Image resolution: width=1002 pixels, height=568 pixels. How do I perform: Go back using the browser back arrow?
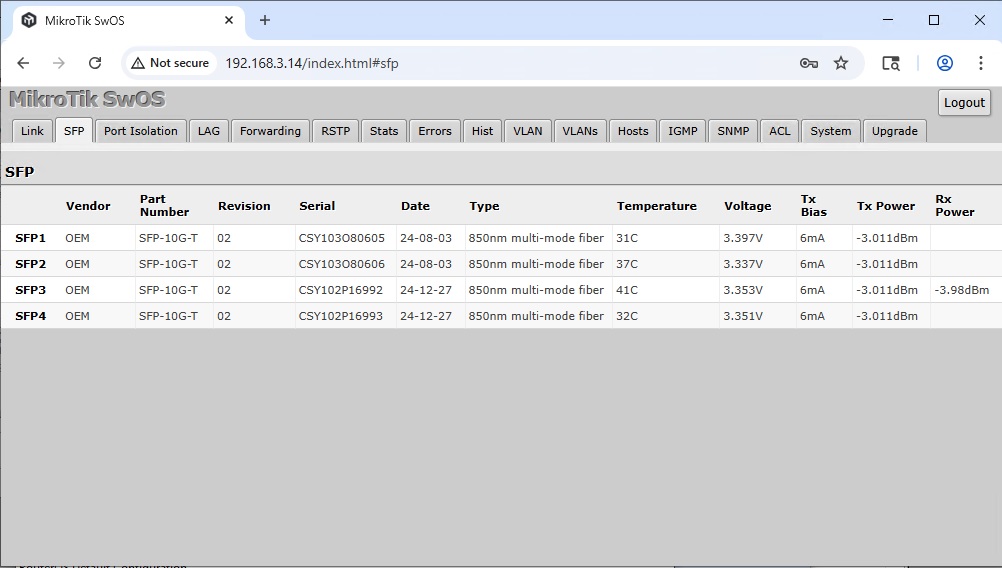(x=23, y=63)
